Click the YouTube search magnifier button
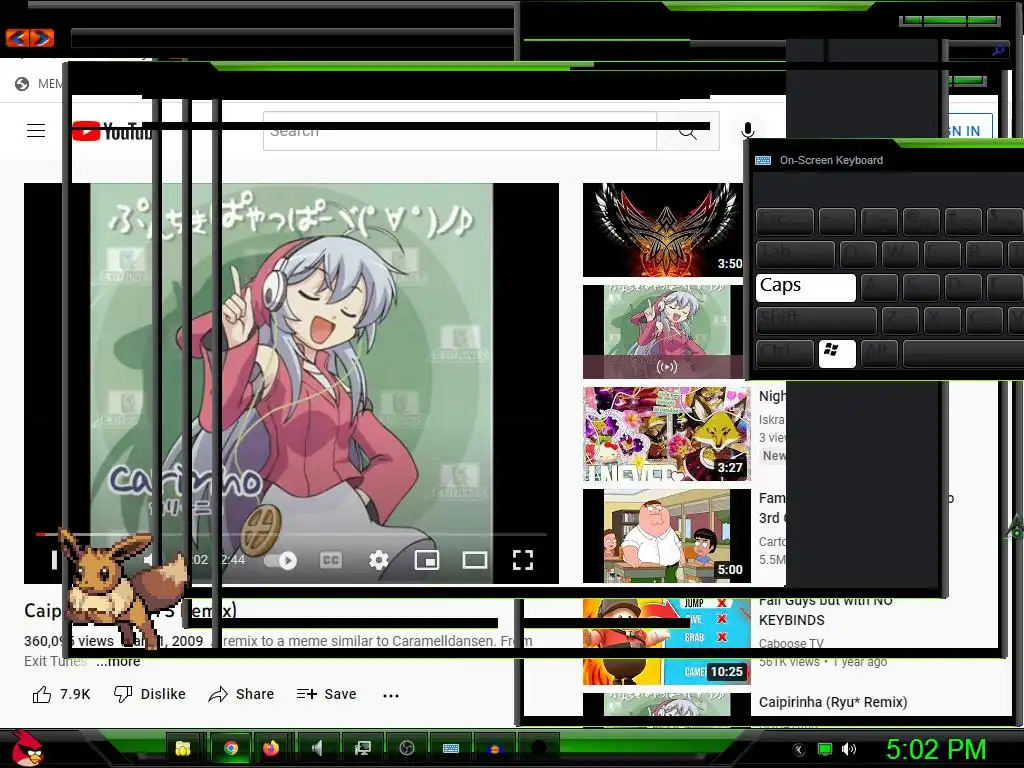 [688, 131]
